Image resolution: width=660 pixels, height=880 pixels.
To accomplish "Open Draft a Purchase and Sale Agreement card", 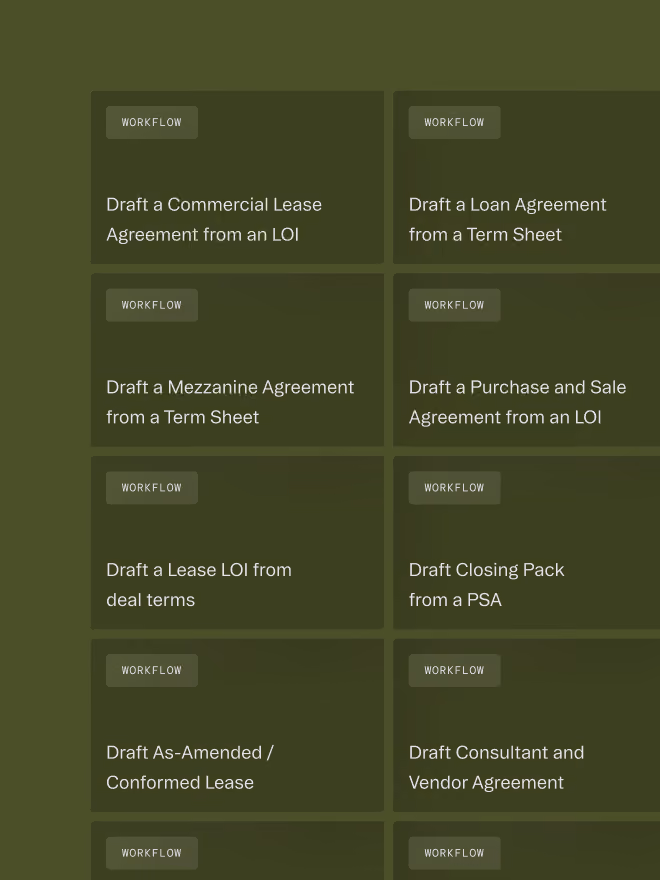I will (526, 360).
